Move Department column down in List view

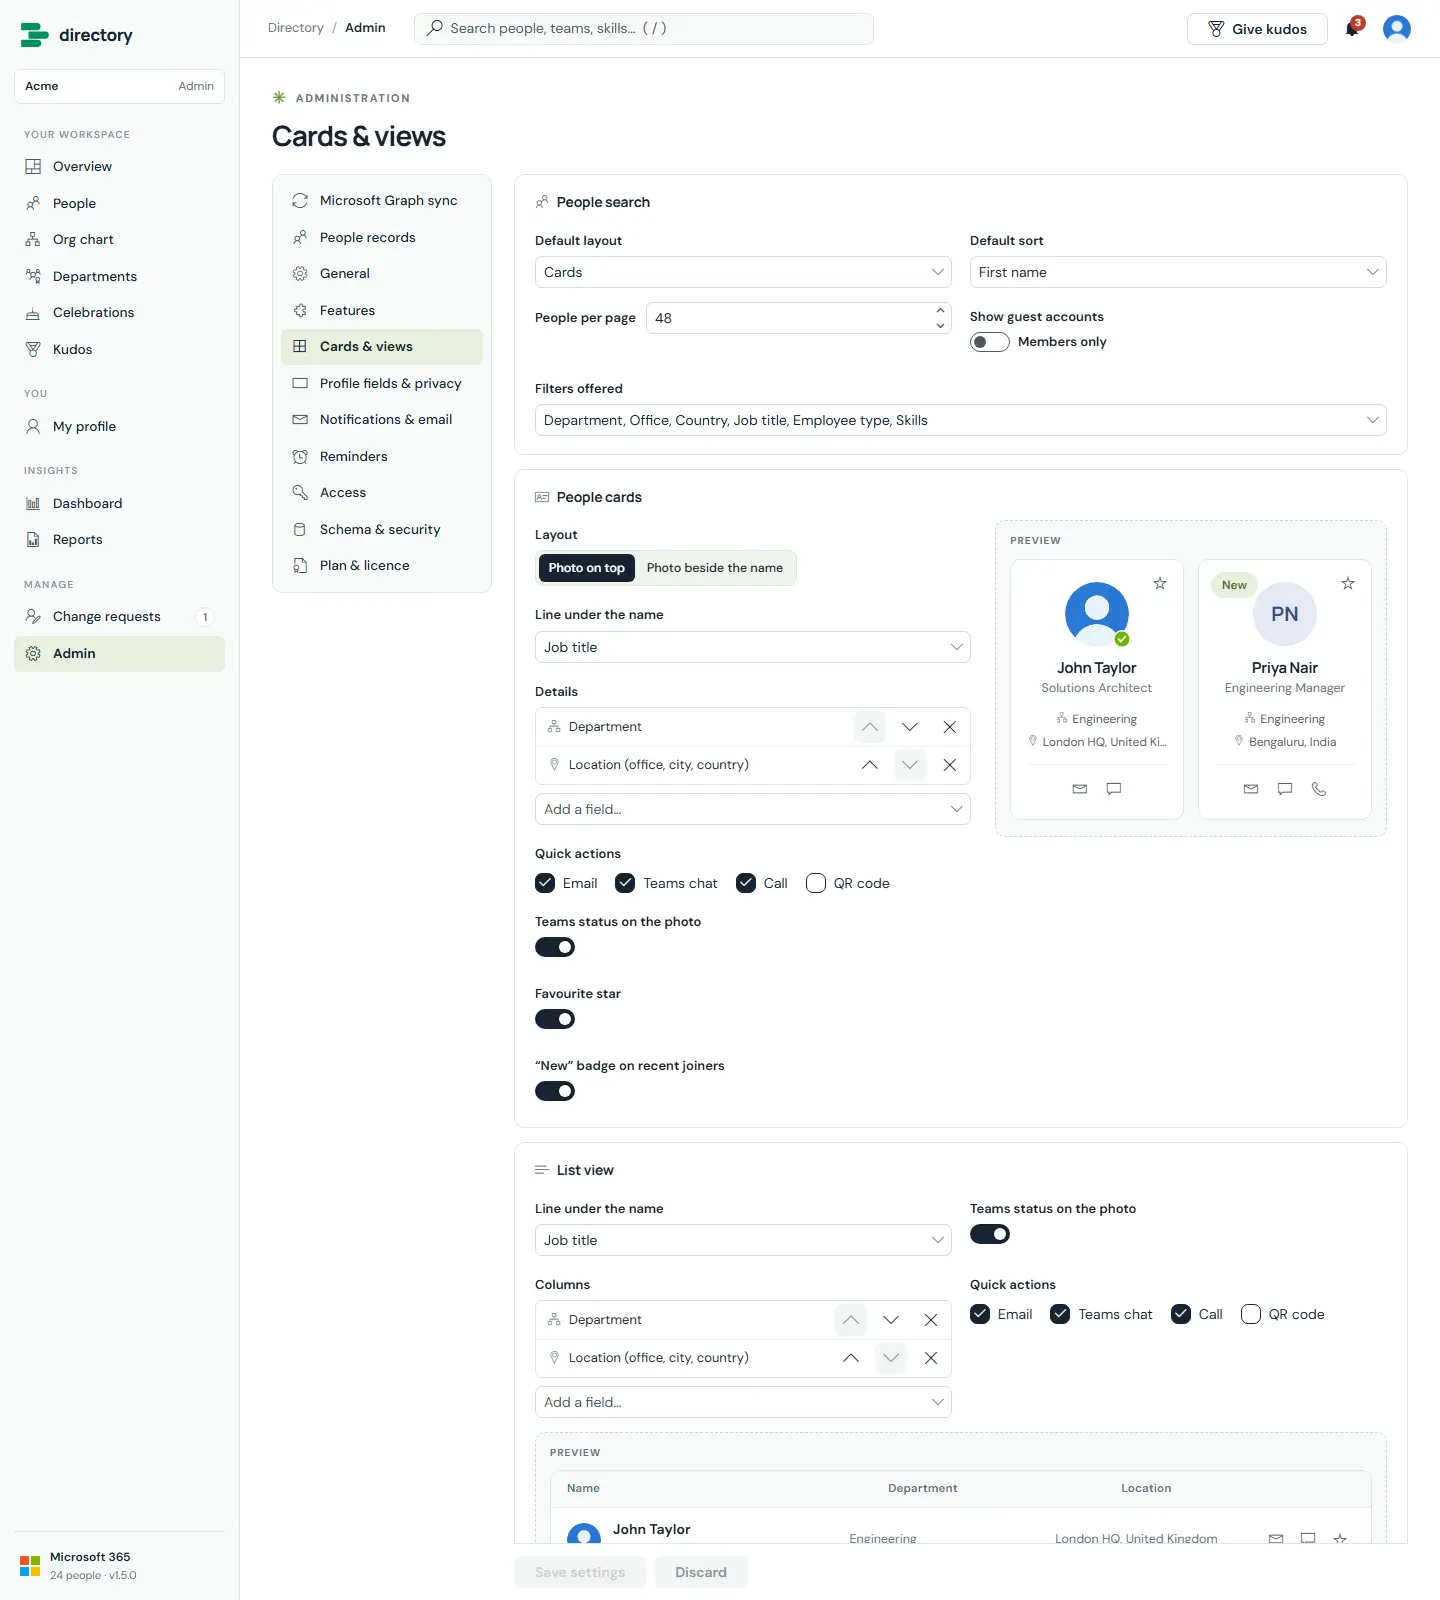(891, 1320)
